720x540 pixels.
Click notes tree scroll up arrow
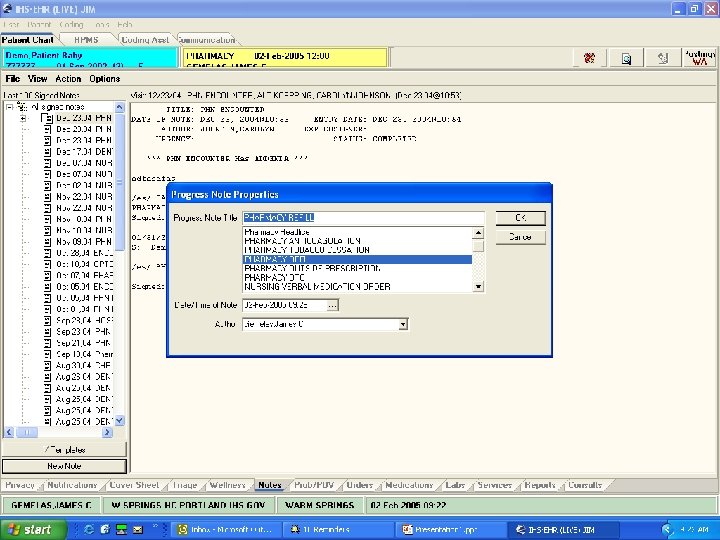click(119, 107)
